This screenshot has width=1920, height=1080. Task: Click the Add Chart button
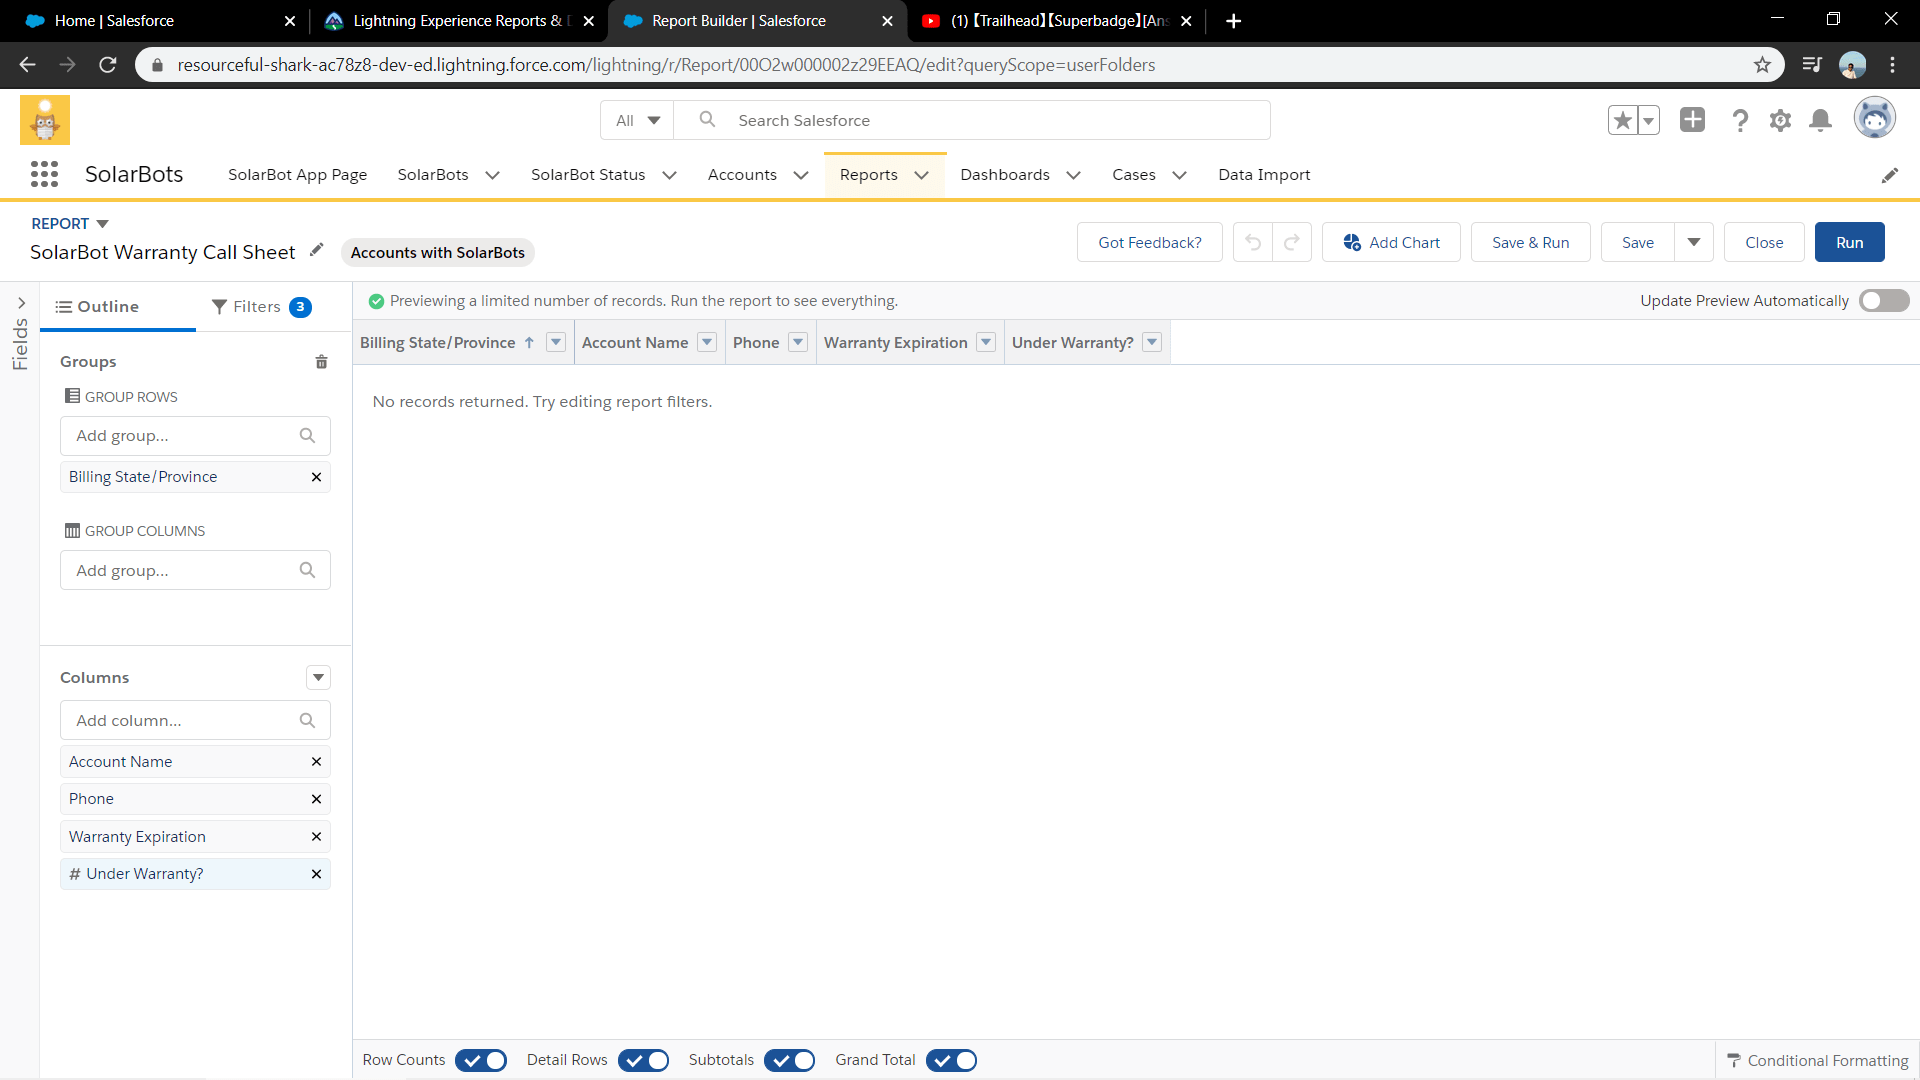tap(1391, 242)
